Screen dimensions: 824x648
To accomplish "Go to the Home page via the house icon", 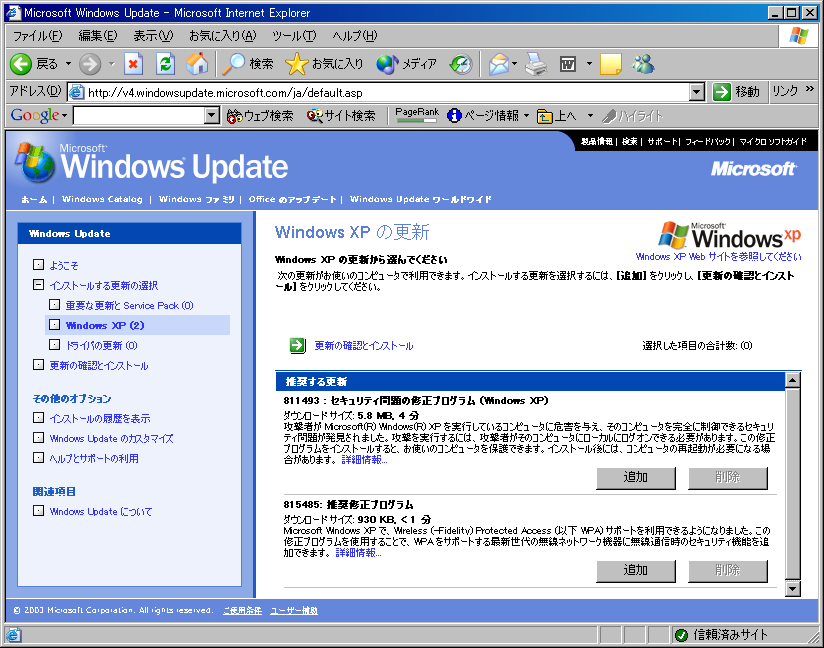I will click(x=197, y=64).
